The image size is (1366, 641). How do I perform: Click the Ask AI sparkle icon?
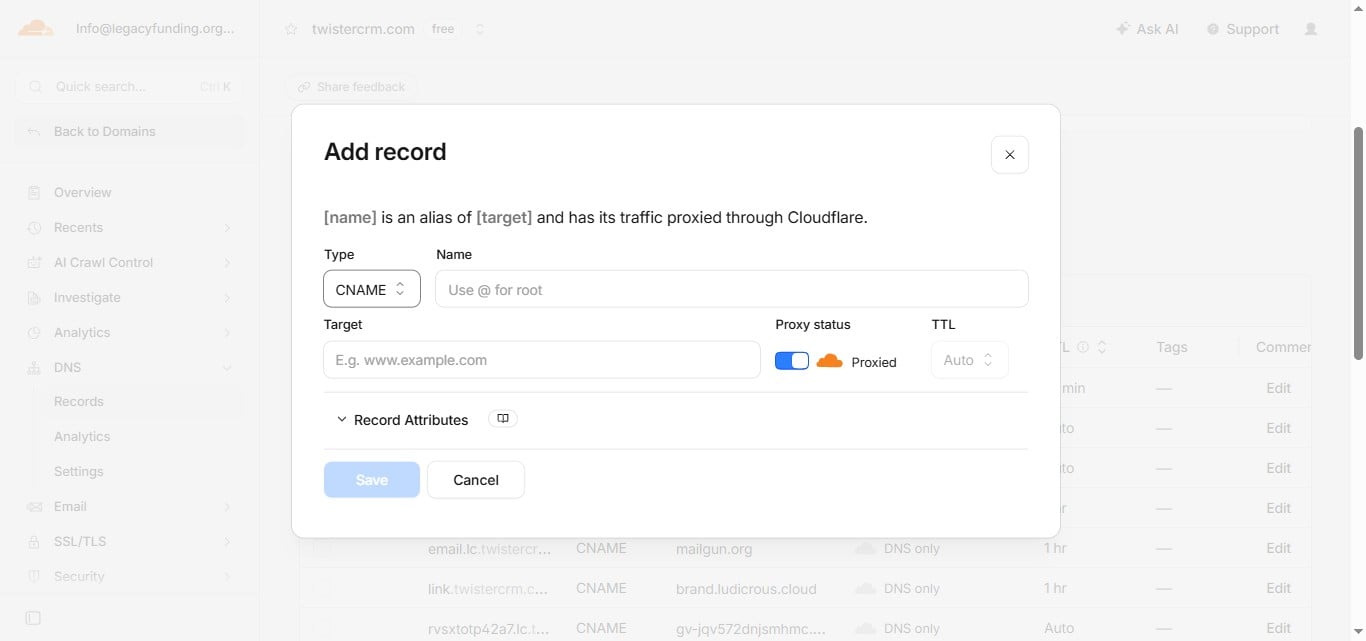[1123, 29]
